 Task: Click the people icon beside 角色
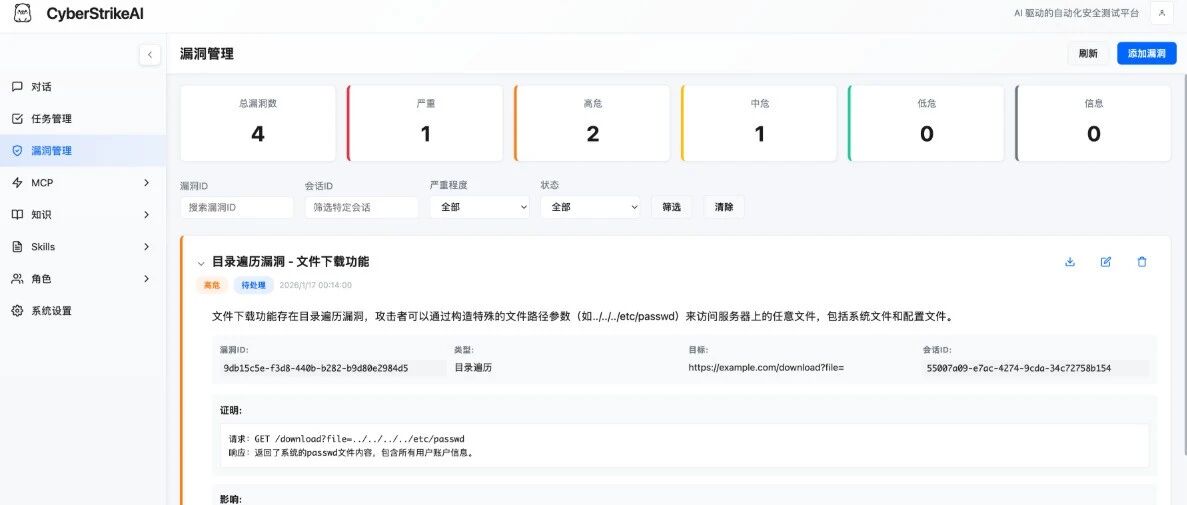click(x=17, y=279)
